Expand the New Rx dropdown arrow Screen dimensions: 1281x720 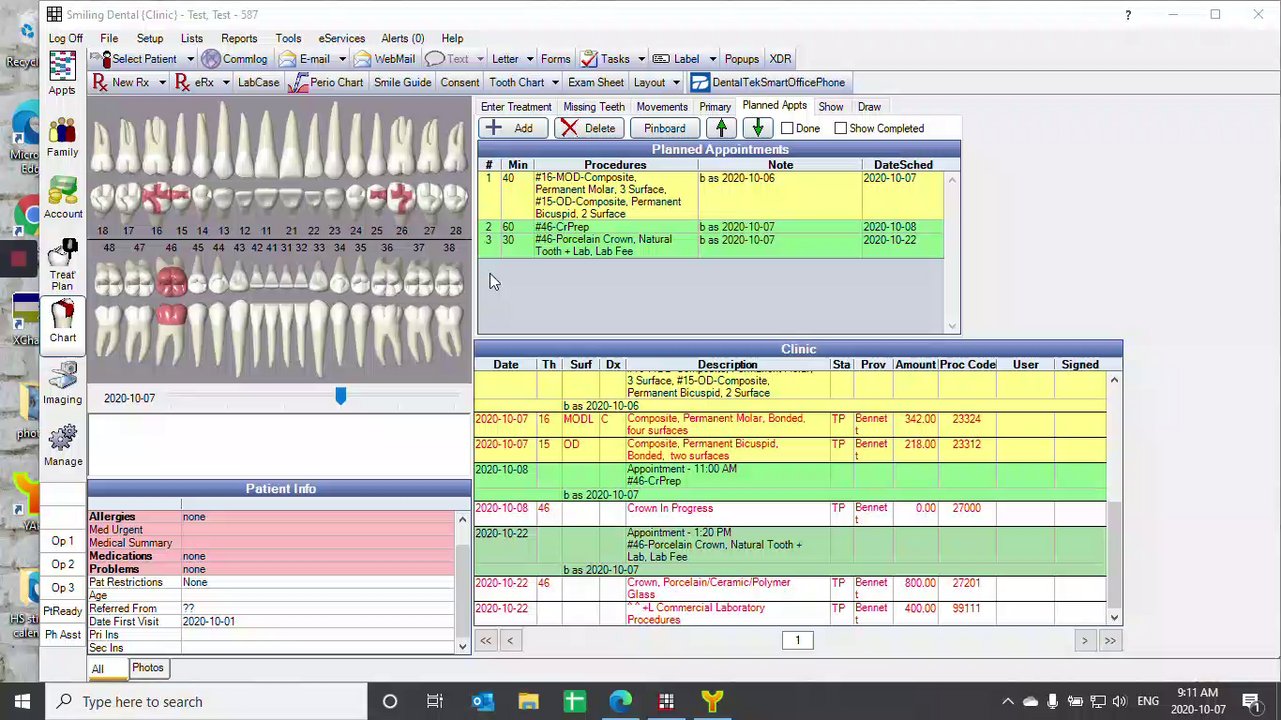(162, 83)
